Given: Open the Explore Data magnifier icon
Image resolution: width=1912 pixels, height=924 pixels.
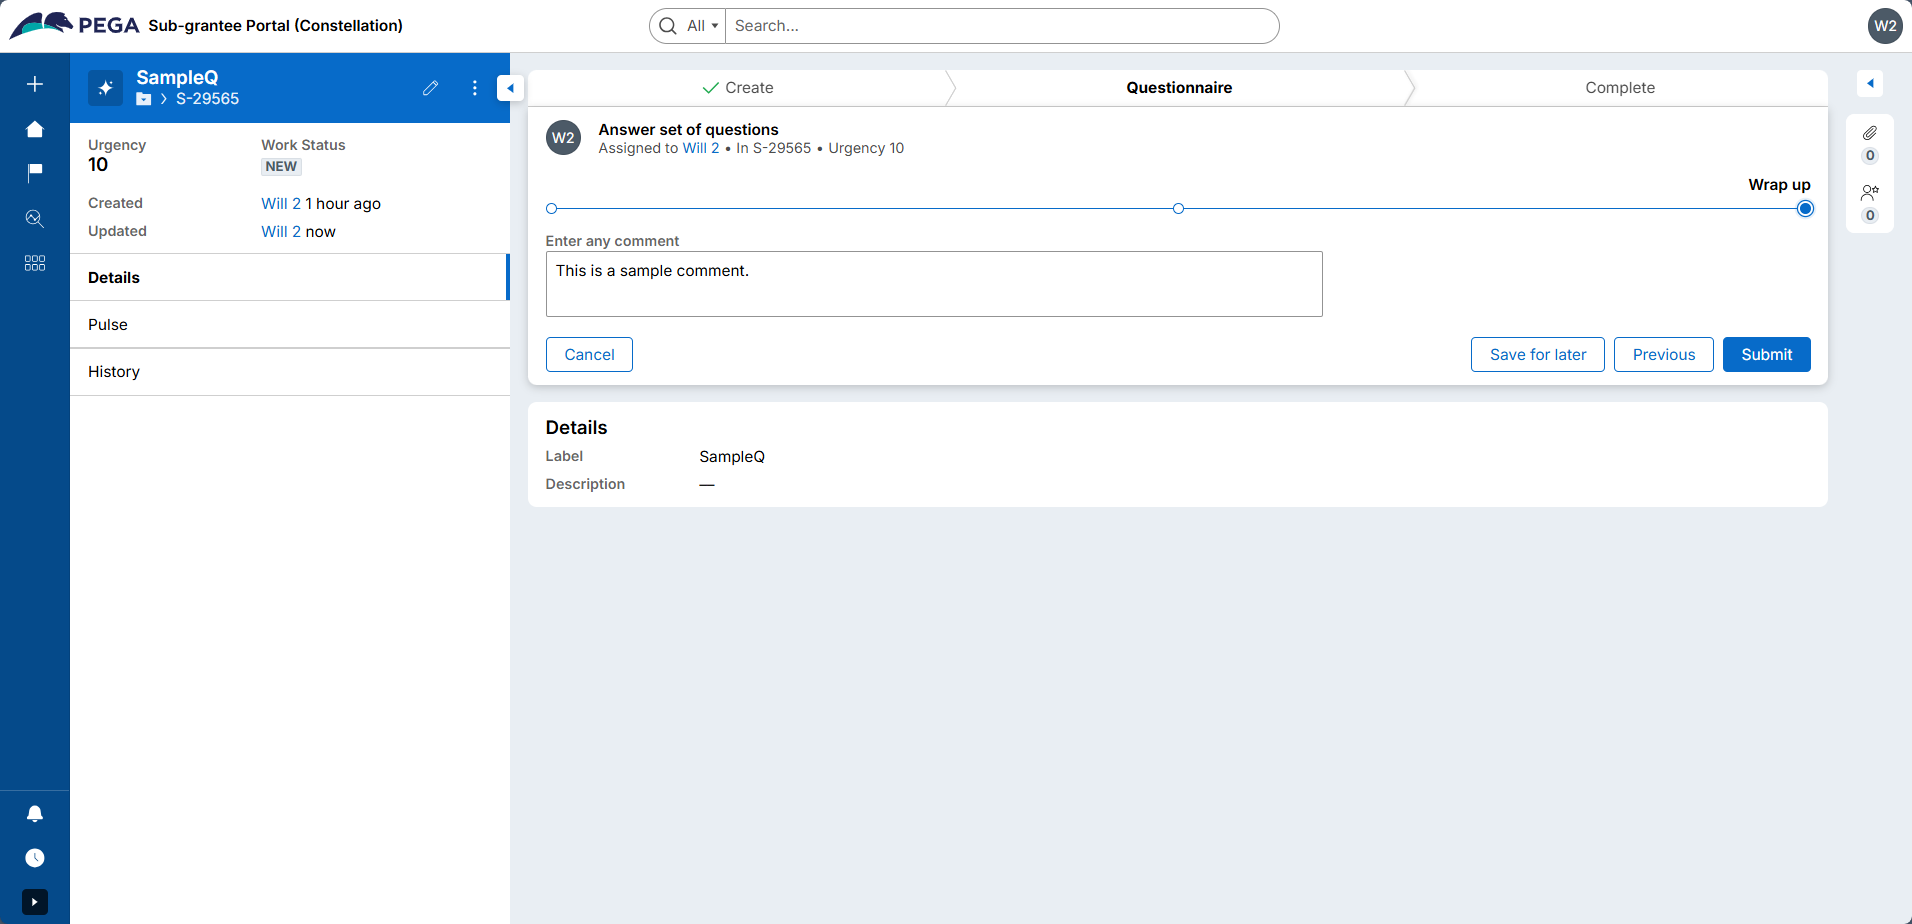Looking at the screenshot, I should pos(35,218).
